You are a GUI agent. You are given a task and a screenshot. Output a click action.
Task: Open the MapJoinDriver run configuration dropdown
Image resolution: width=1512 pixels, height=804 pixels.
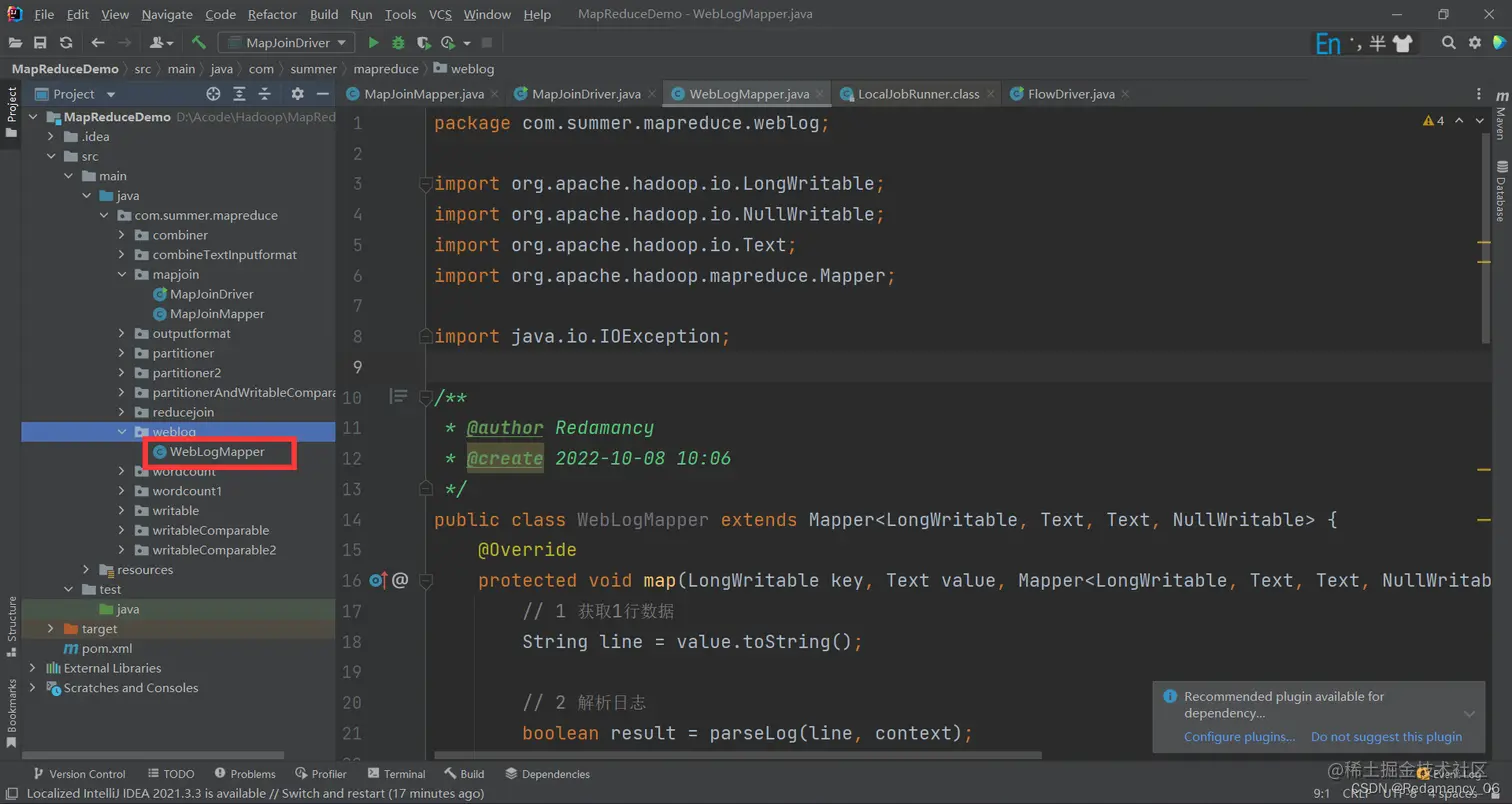pos(286,43)
